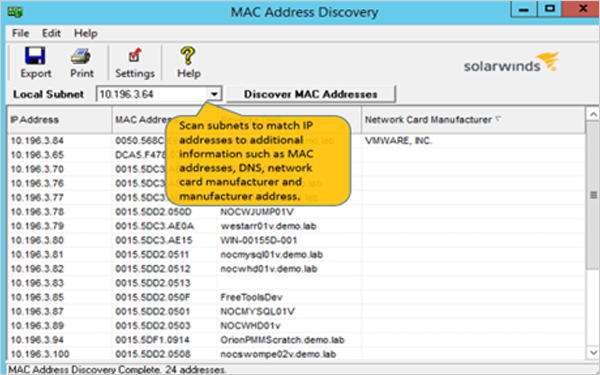Click the vertical scrollbar thumb
The height and width of the screenshot is (375, 600).
click(593, 195)
